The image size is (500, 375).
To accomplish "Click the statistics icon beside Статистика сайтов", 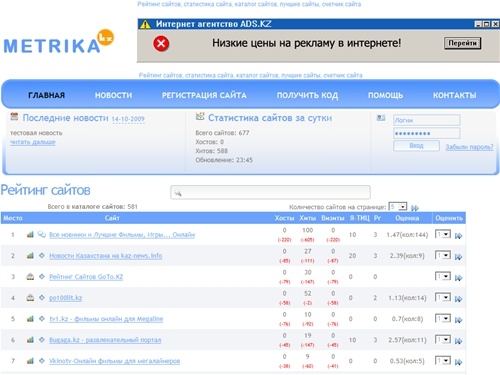I will (x=200, y=116).
